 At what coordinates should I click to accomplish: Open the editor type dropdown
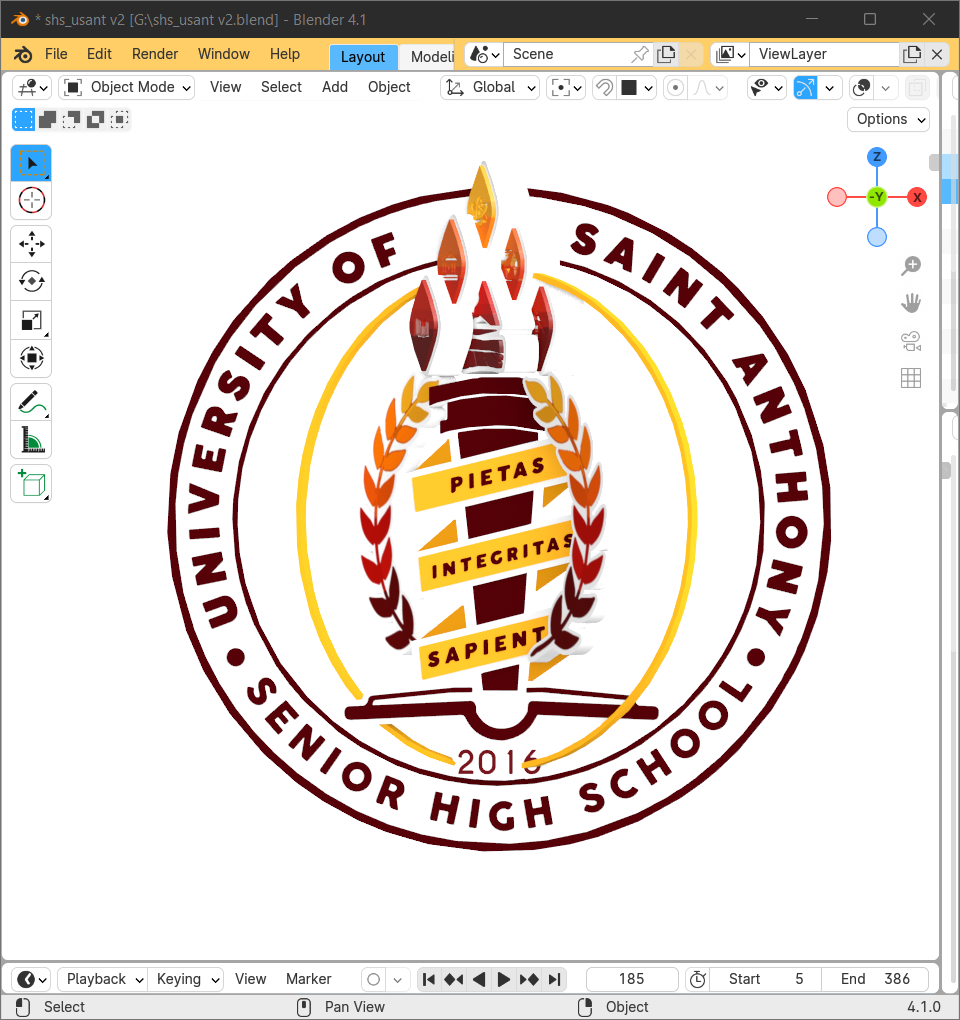coord(32,87)
